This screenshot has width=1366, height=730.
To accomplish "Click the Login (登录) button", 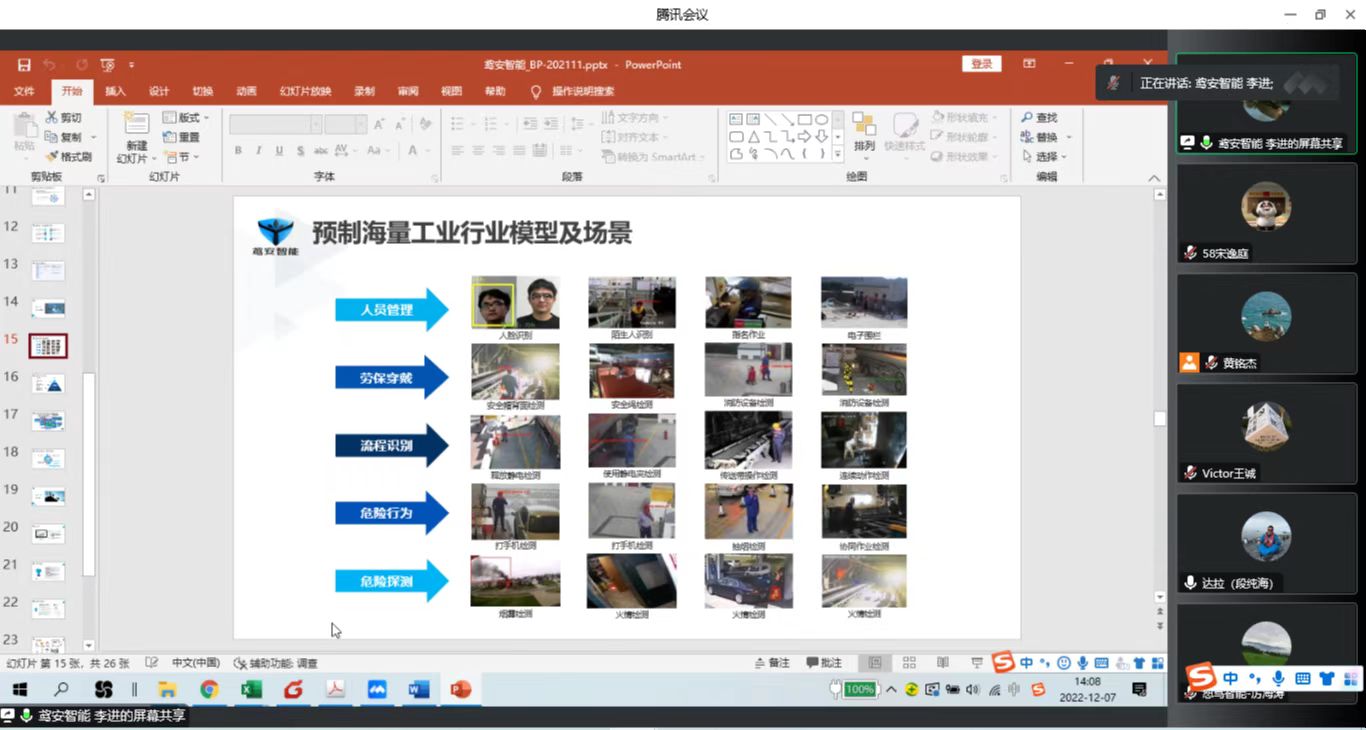I will pos(981,64).
